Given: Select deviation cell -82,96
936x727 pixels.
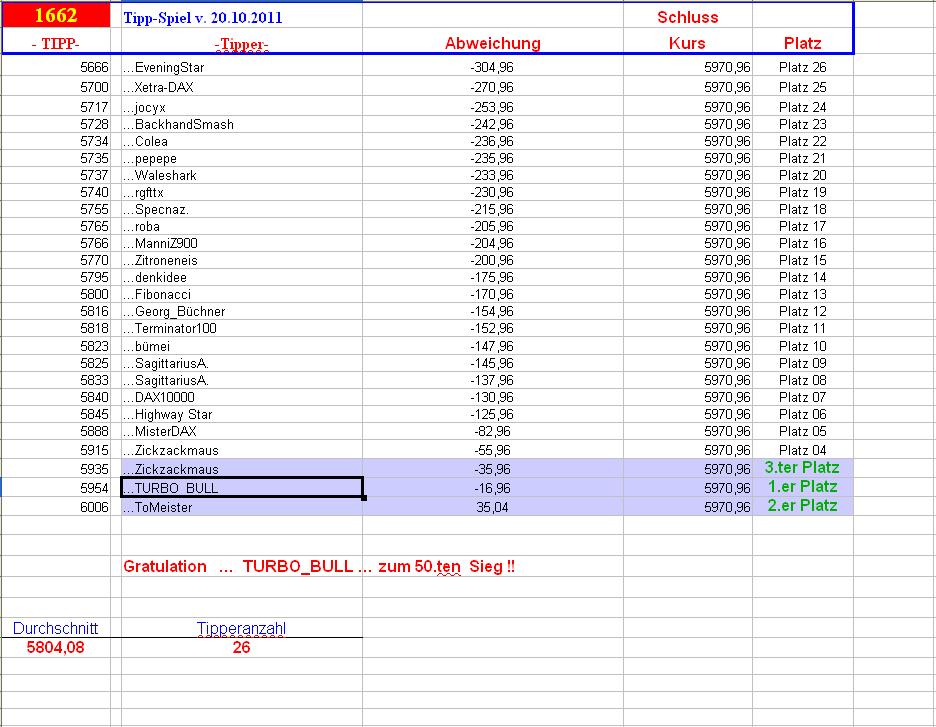Looking at the screenshot, I should [493, 431].
